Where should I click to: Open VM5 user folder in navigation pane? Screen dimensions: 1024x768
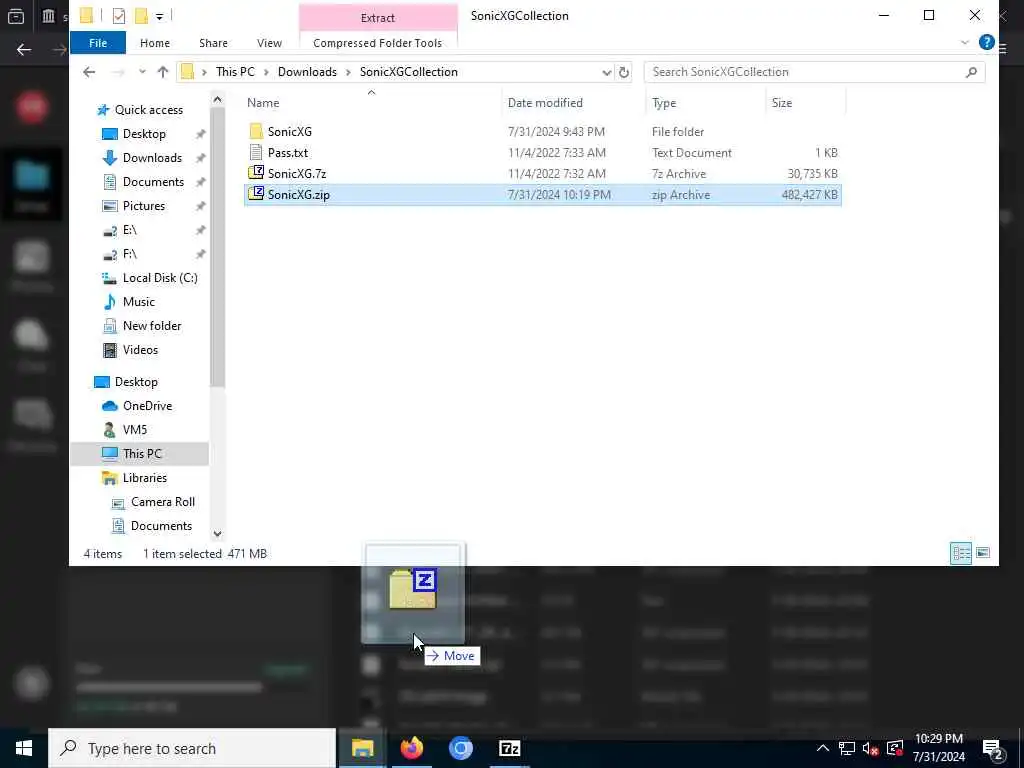[x=135, y=430]
